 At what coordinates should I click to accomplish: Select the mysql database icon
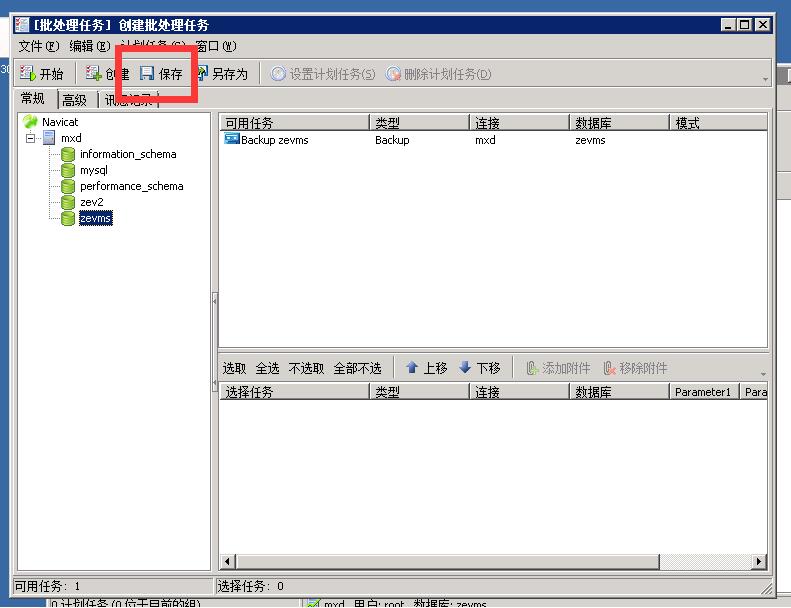pos(68,170)
